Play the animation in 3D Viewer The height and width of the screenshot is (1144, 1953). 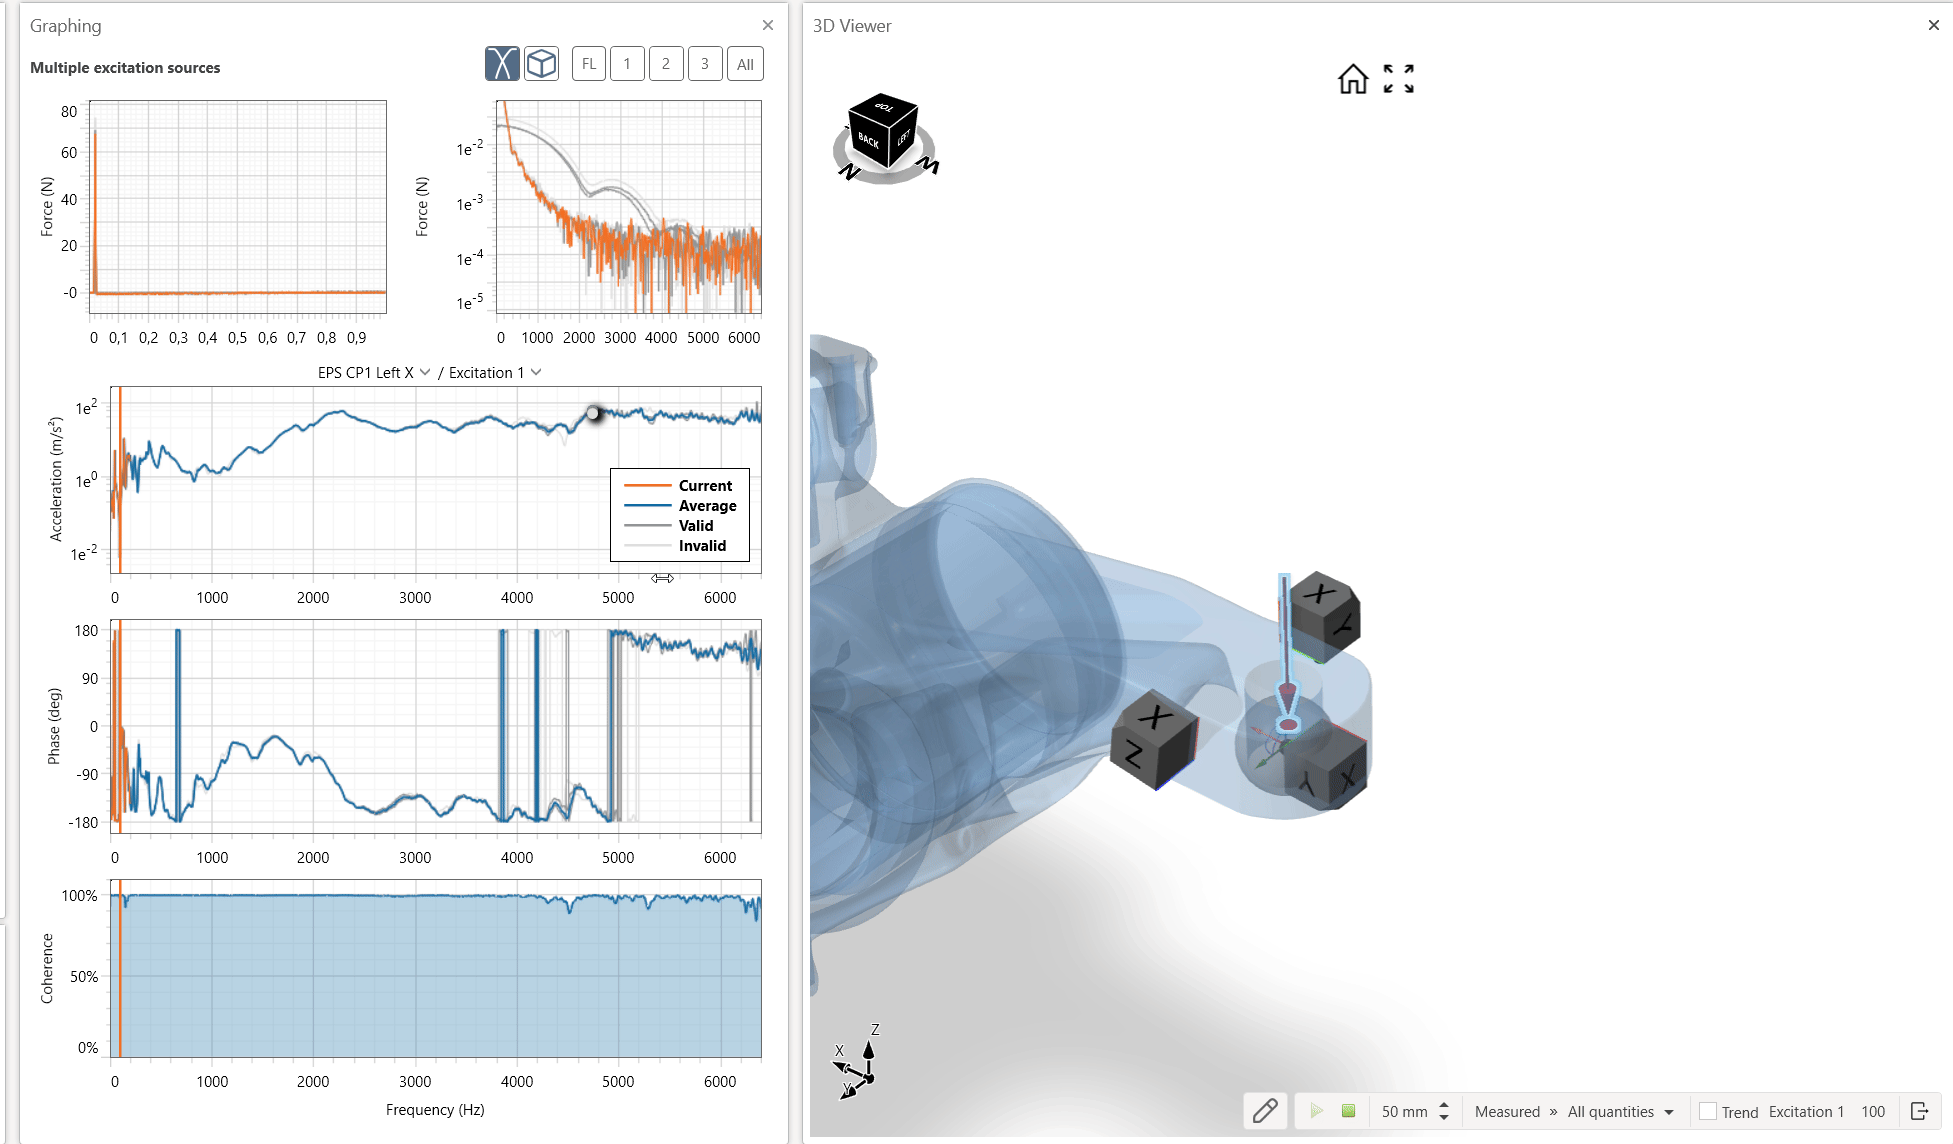(x=1317, y=1111)
